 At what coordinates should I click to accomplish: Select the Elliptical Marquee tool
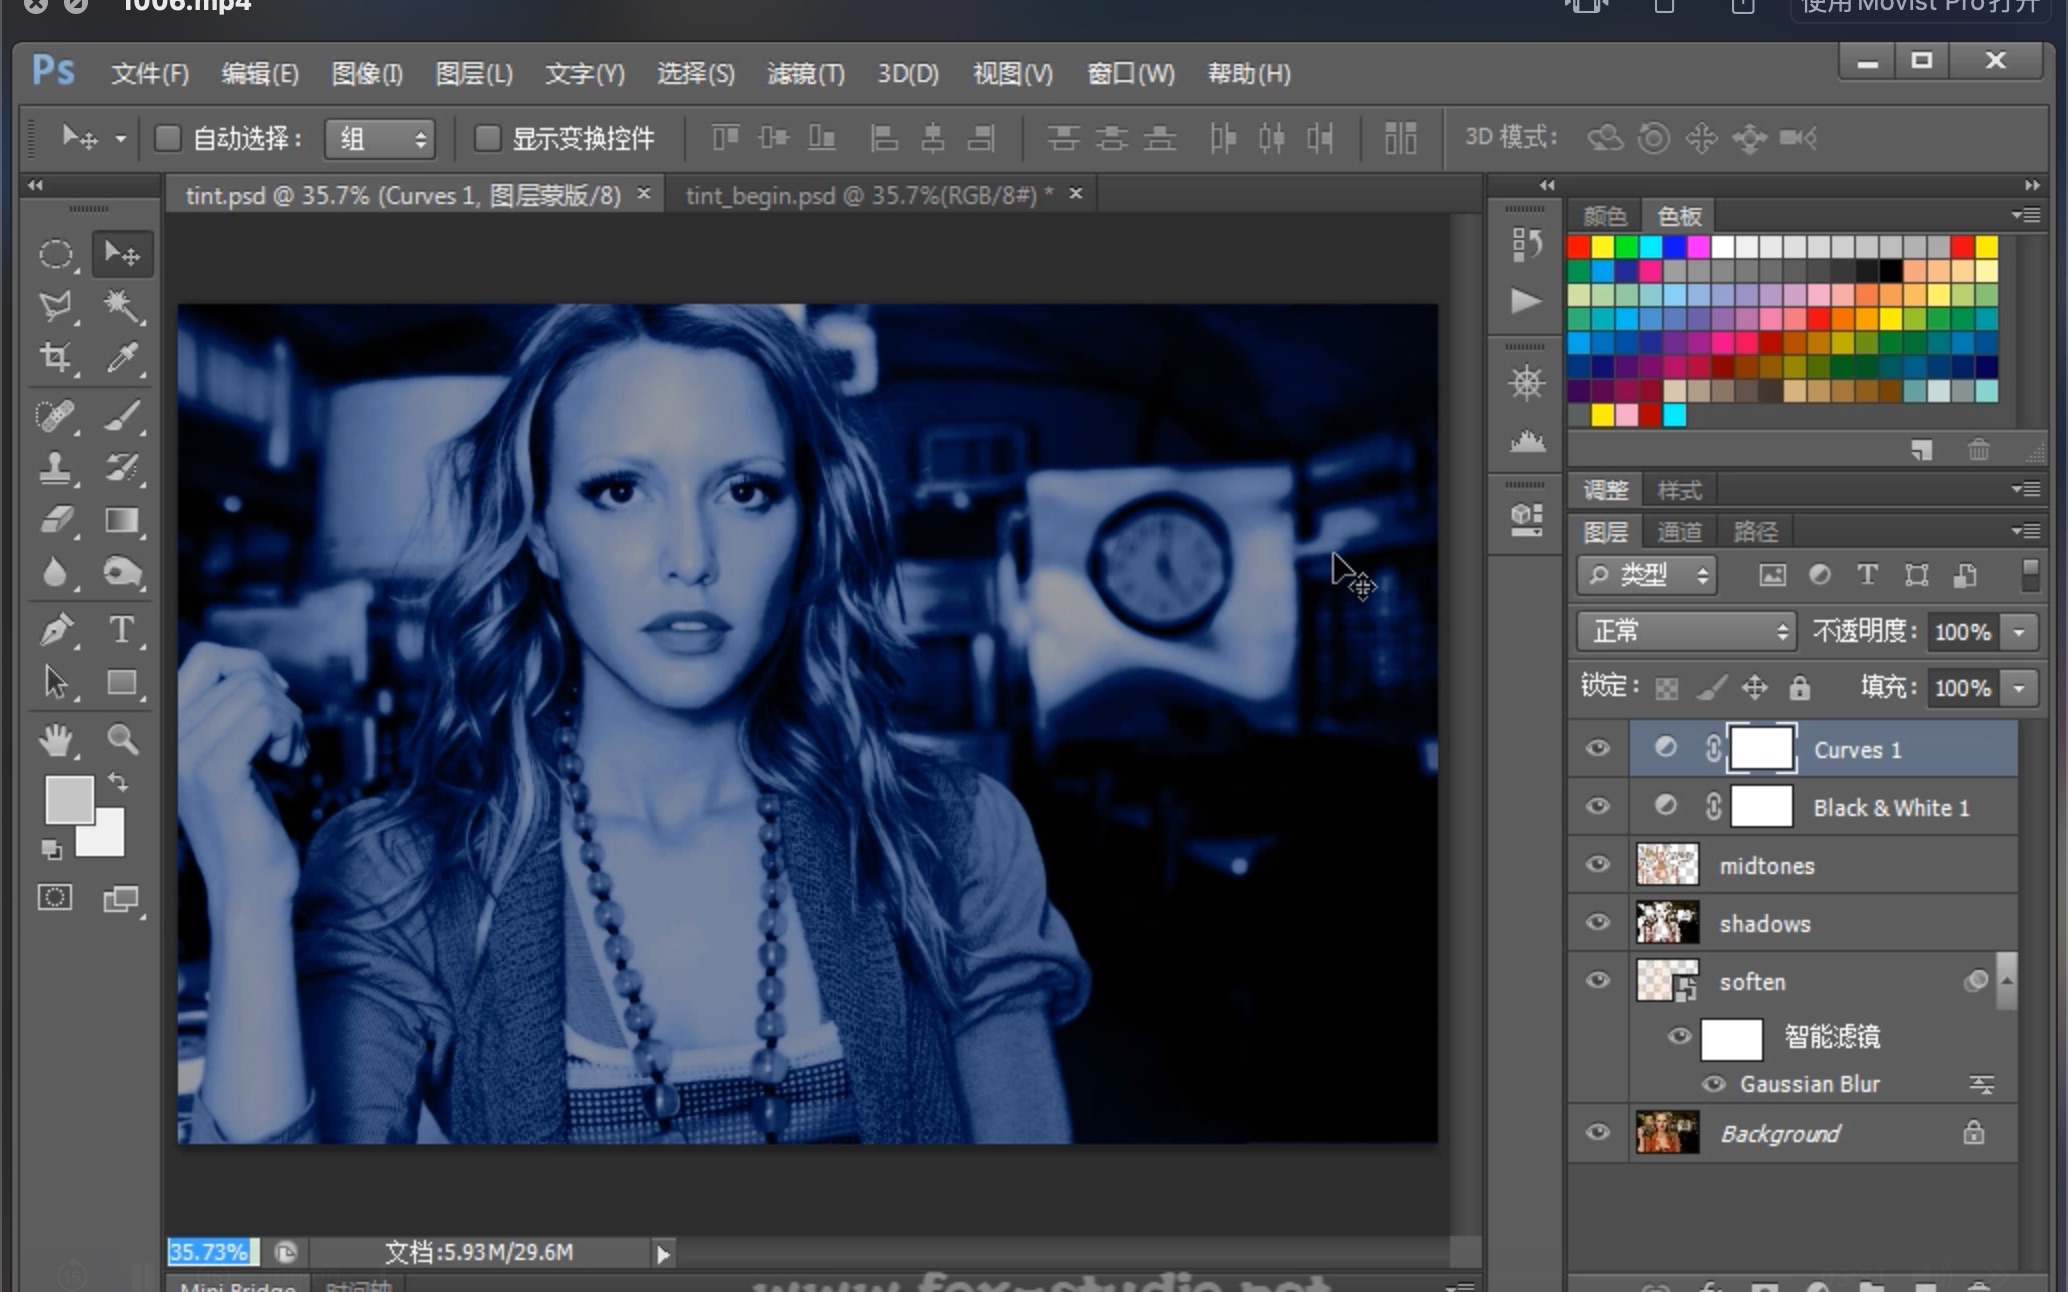[x=55, y=253]
